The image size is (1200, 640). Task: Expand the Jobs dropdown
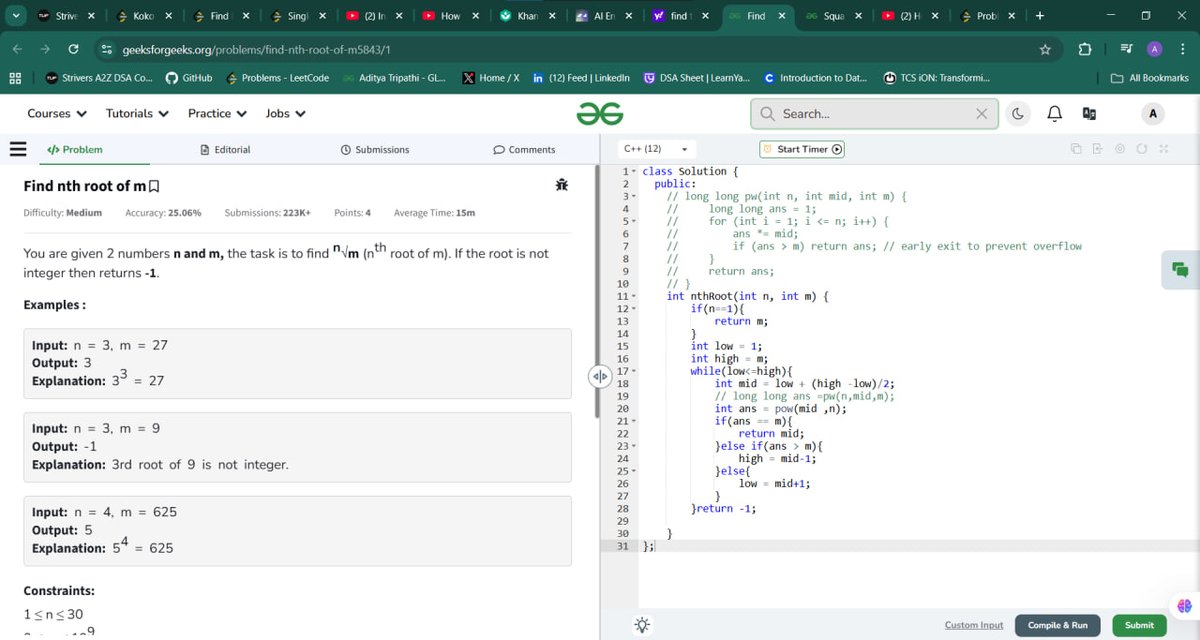(x=286, y=114)
